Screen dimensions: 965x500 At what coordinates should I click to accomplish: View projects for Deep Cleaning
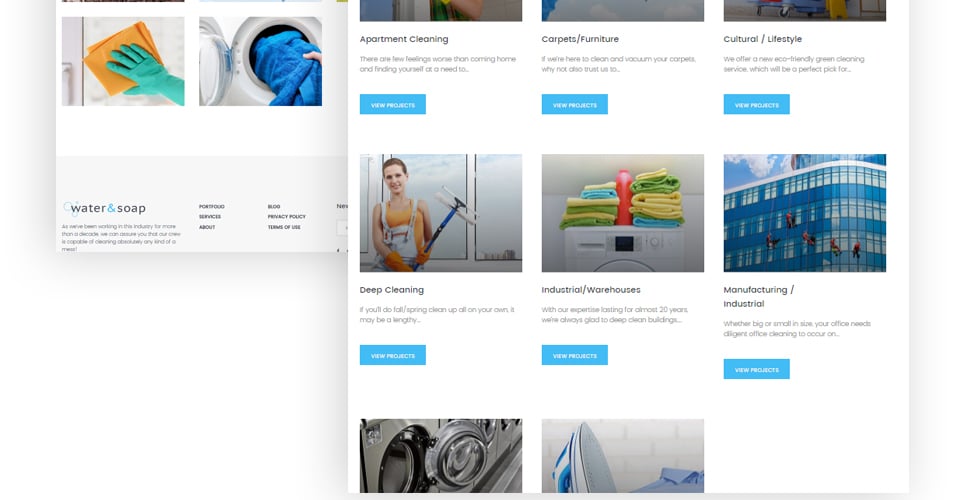coord(393,355)
